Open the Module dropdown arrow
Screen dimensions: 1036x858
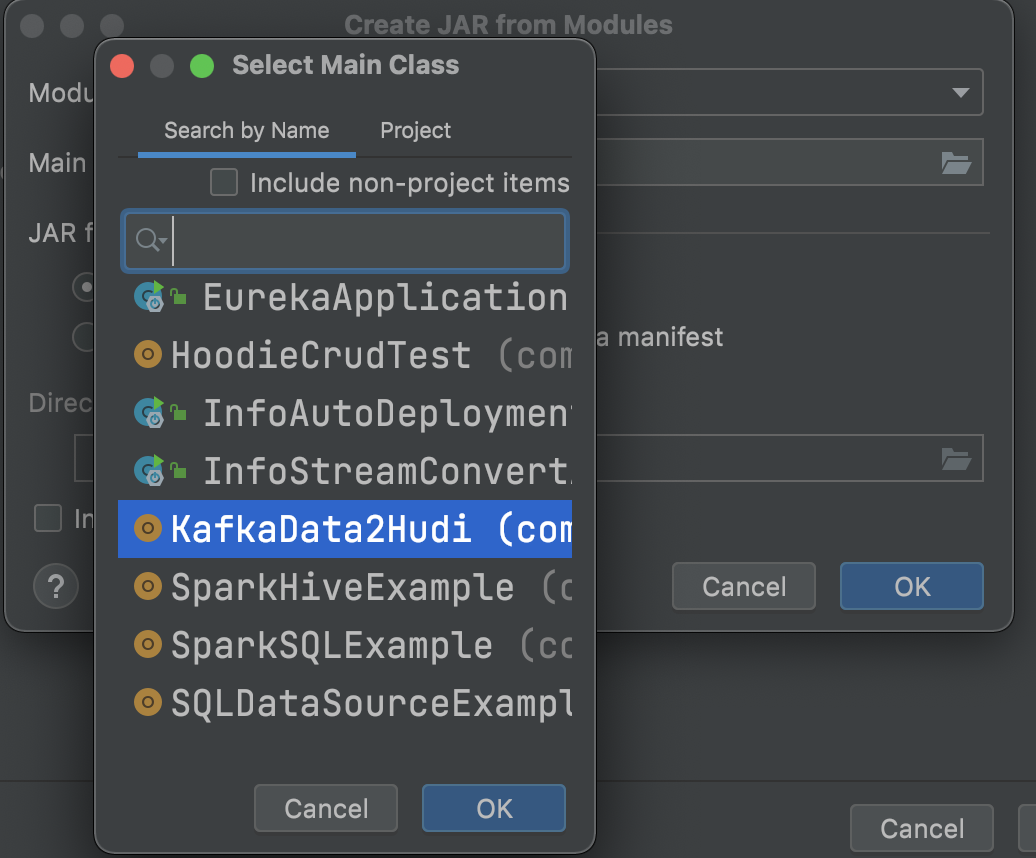pyautogui.click(x=961, y=93)
